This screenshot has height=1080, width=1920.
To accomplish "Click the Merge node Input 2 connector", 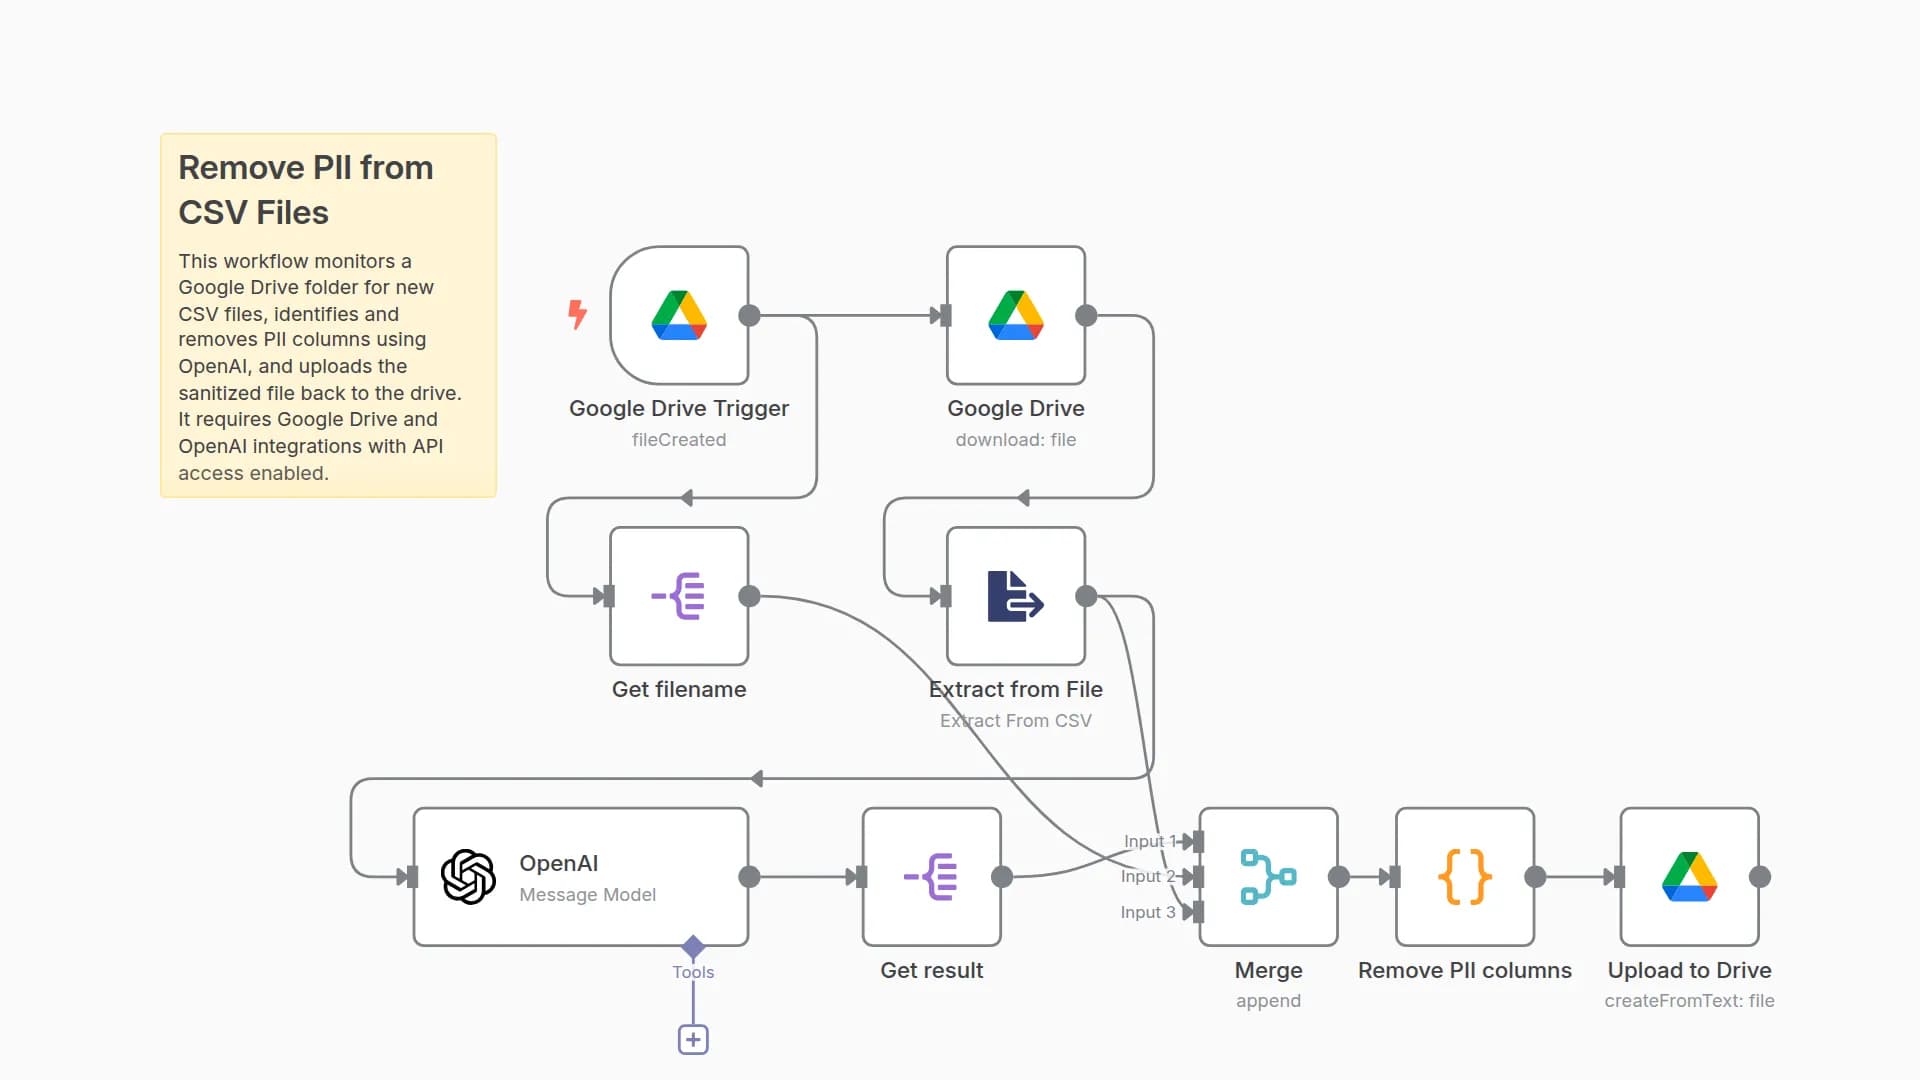I will [1196, 877].
